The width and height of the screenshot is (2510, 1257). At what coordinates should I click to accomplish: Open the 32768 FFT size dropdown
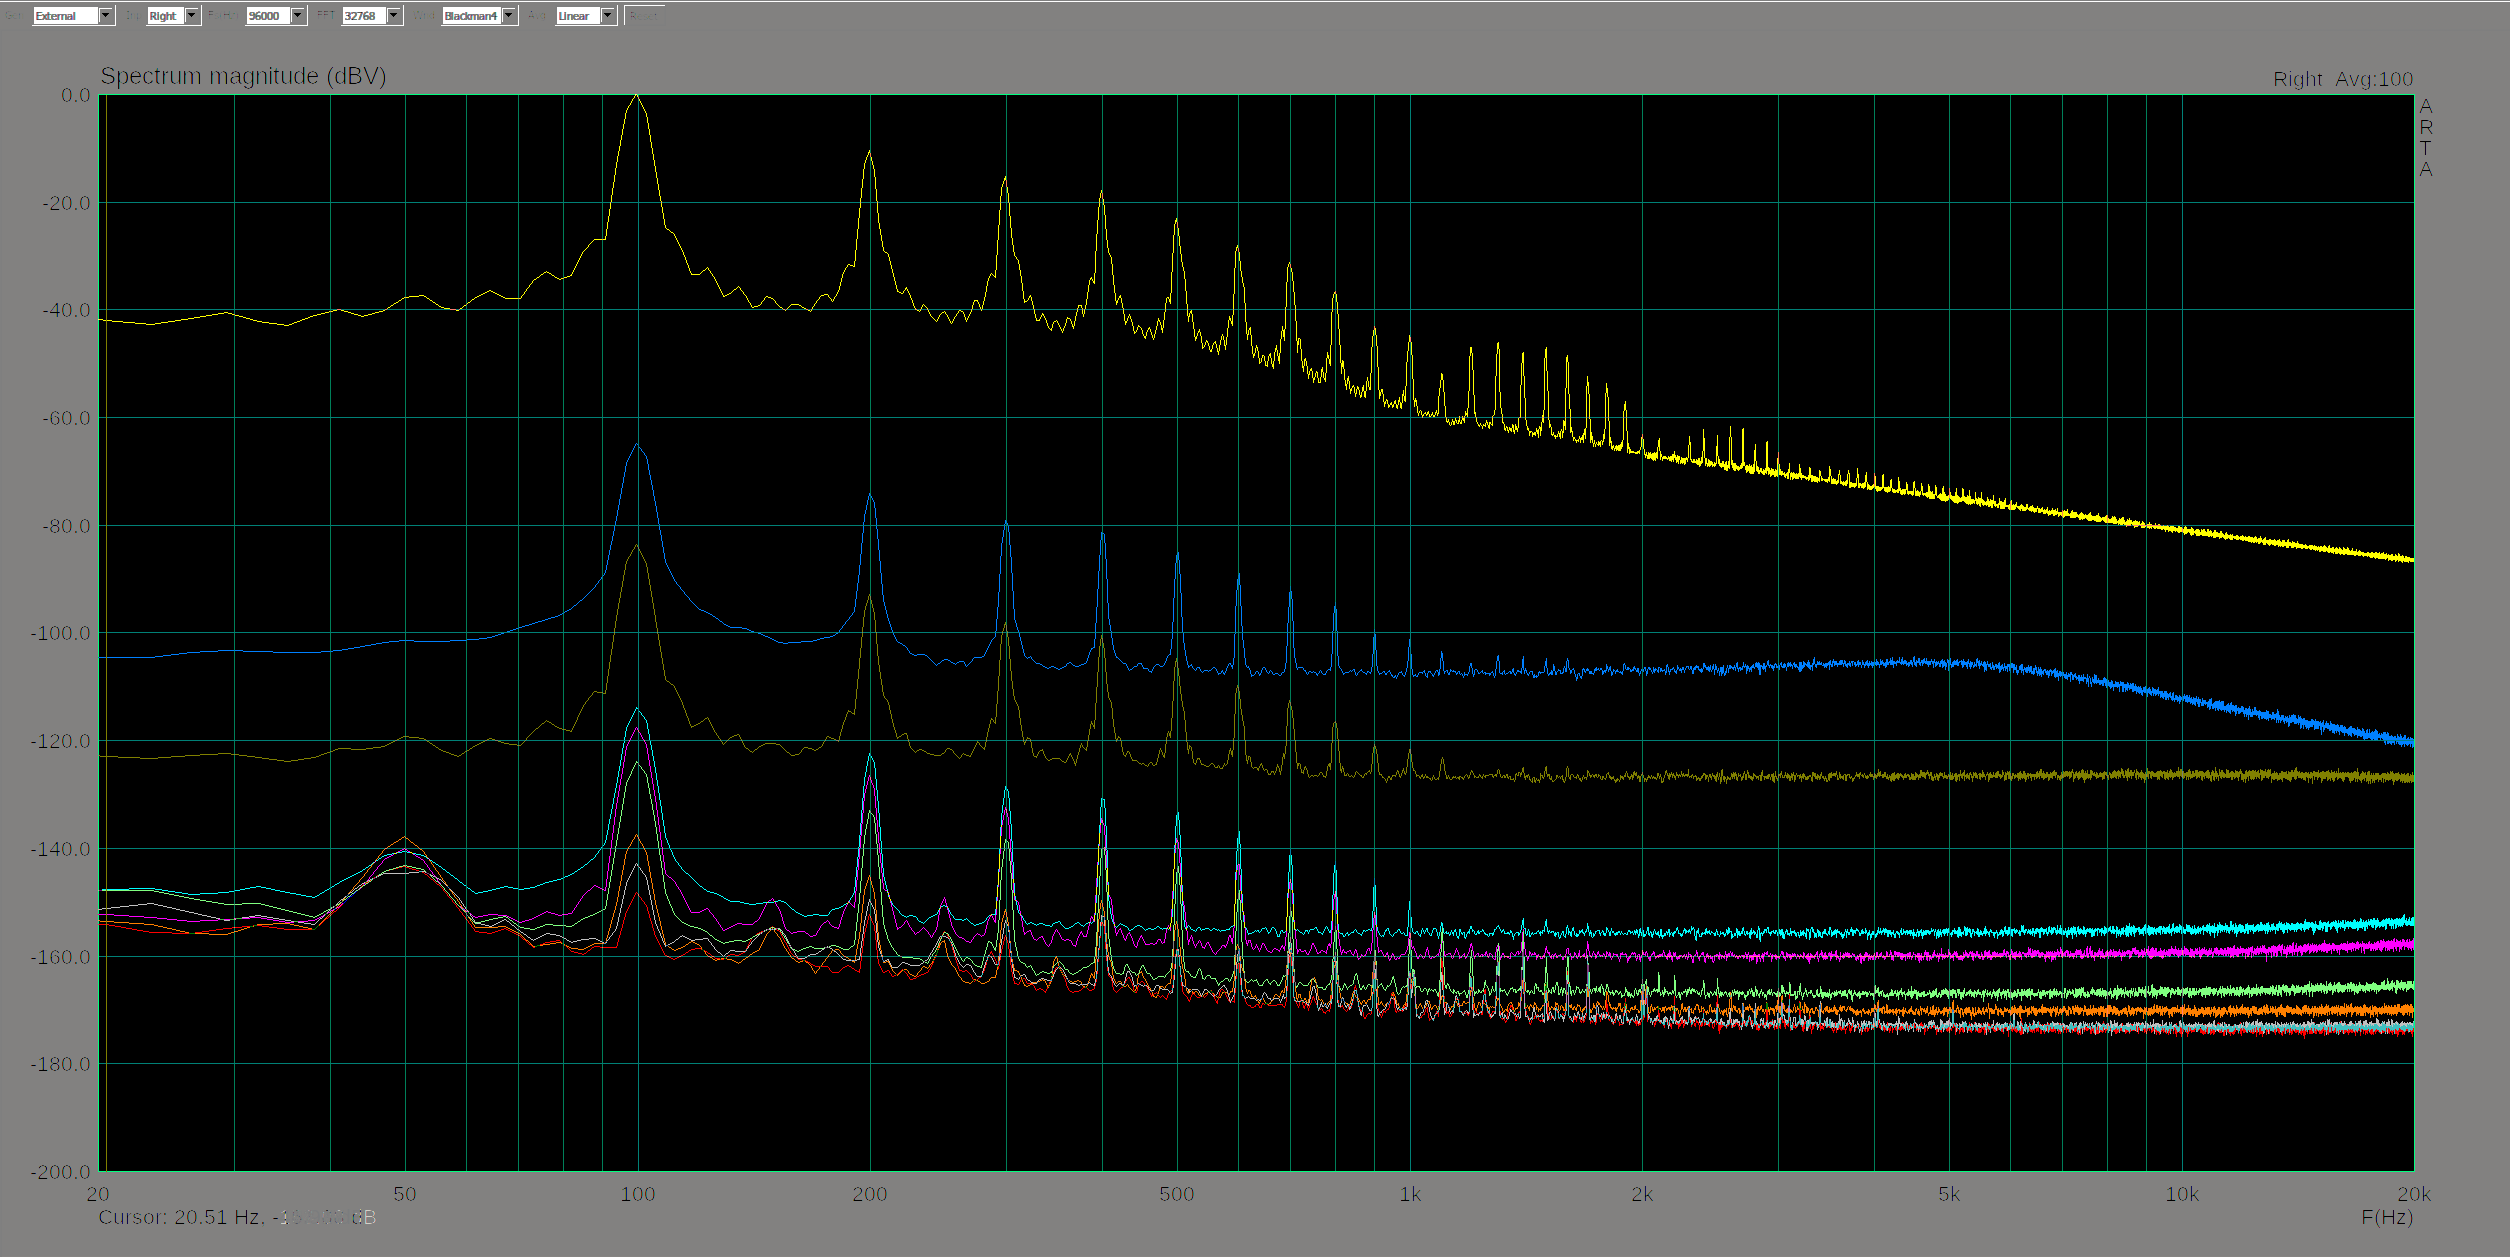click(372, 16)
